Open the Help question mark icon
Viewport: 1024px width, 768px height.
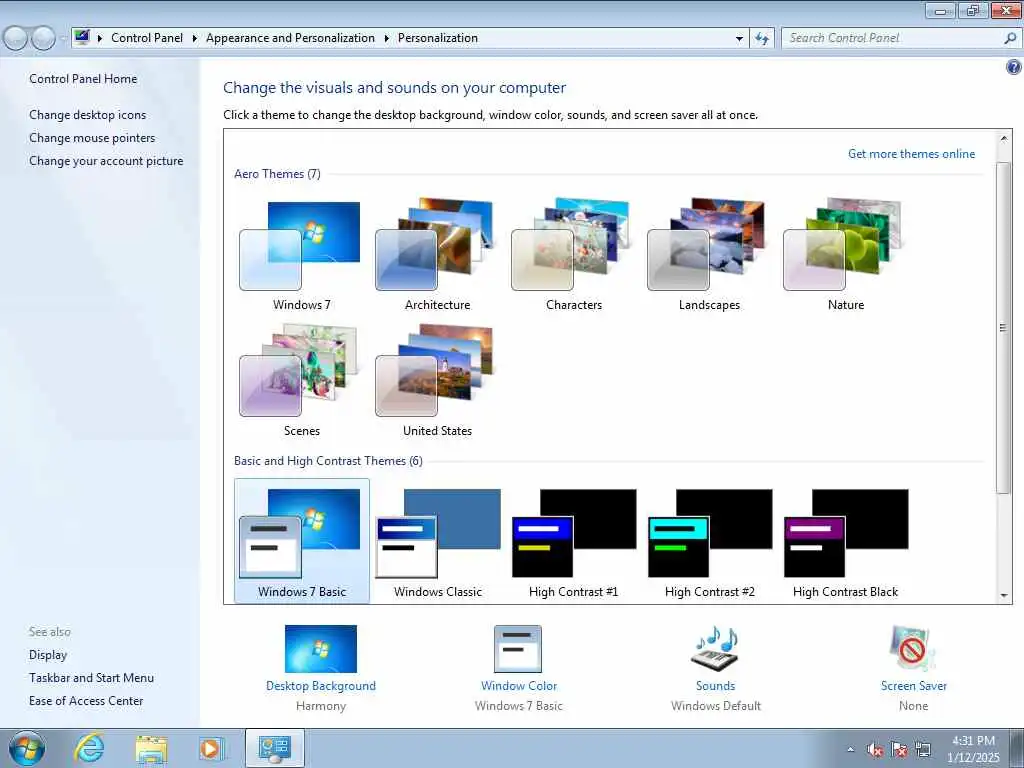(1014, 67)
